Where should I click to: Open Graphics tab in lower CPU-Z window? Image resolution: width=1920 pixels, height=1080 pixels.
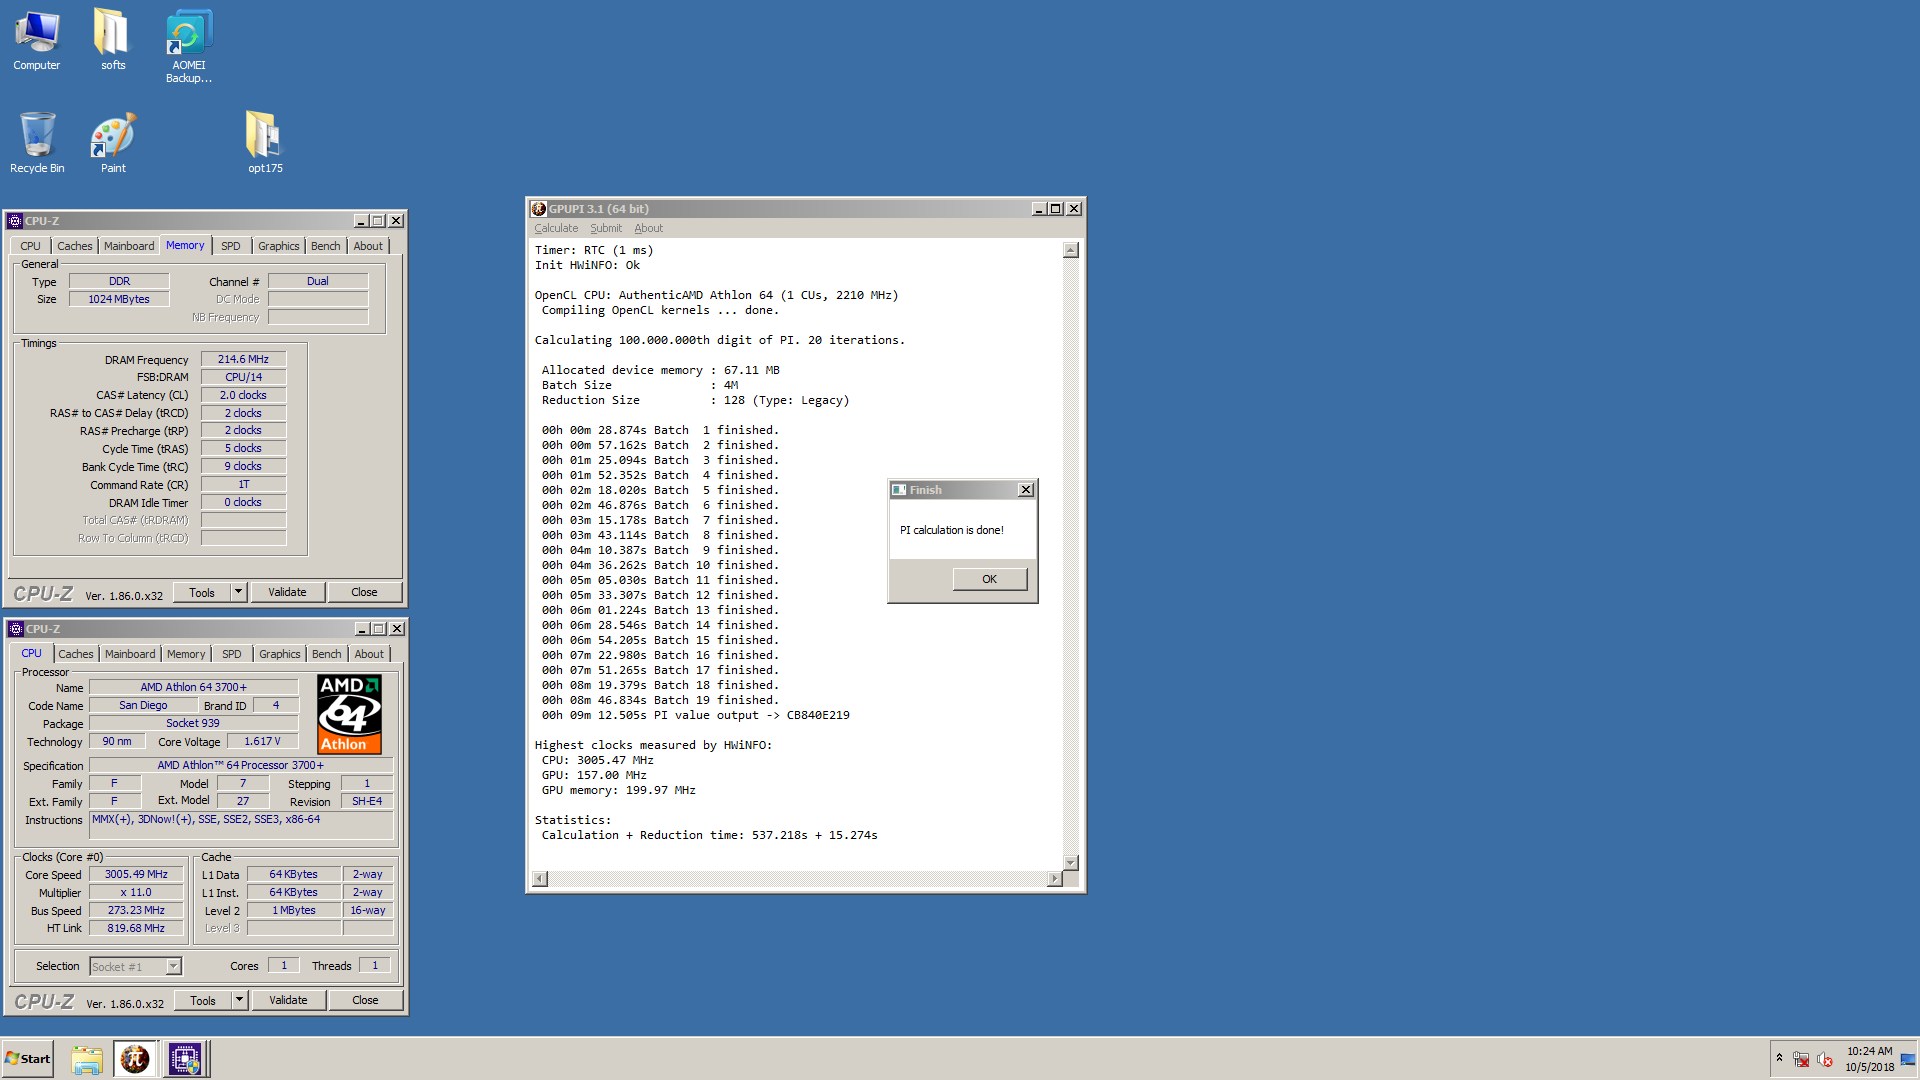pos(279,654)
